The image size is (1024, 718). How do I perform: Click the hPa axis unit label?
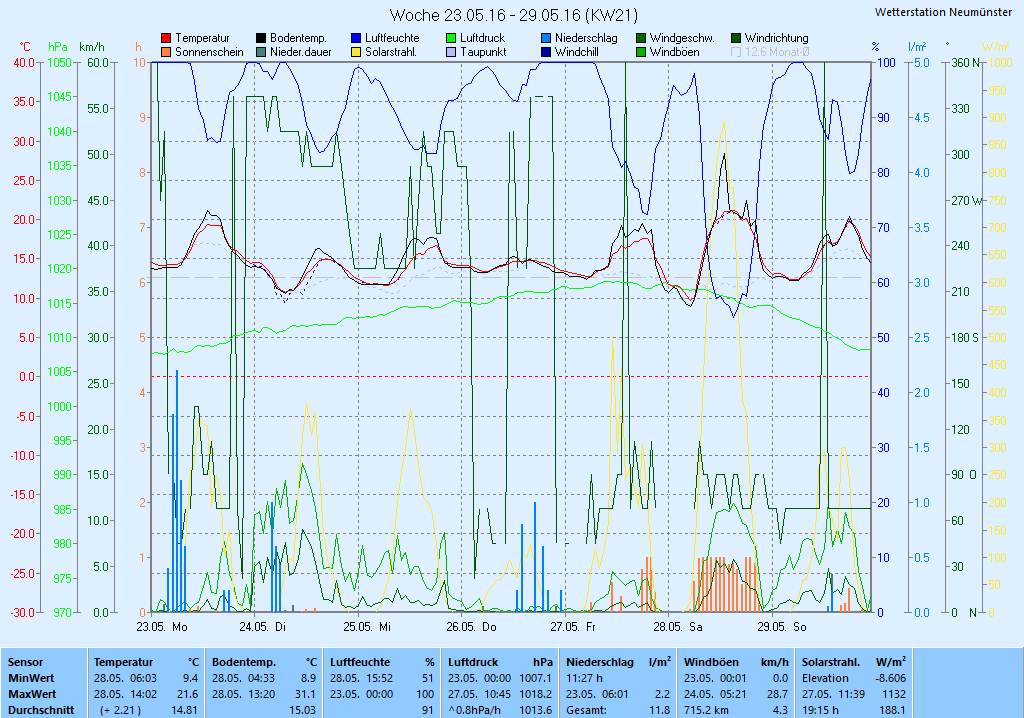tap(57, 47)
